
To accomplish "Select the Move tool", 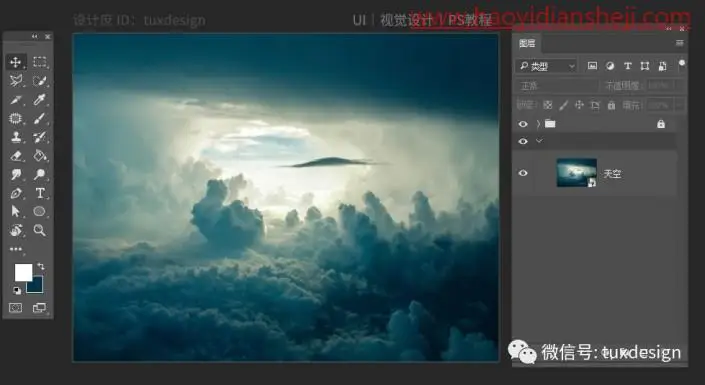I will point(16,62).
